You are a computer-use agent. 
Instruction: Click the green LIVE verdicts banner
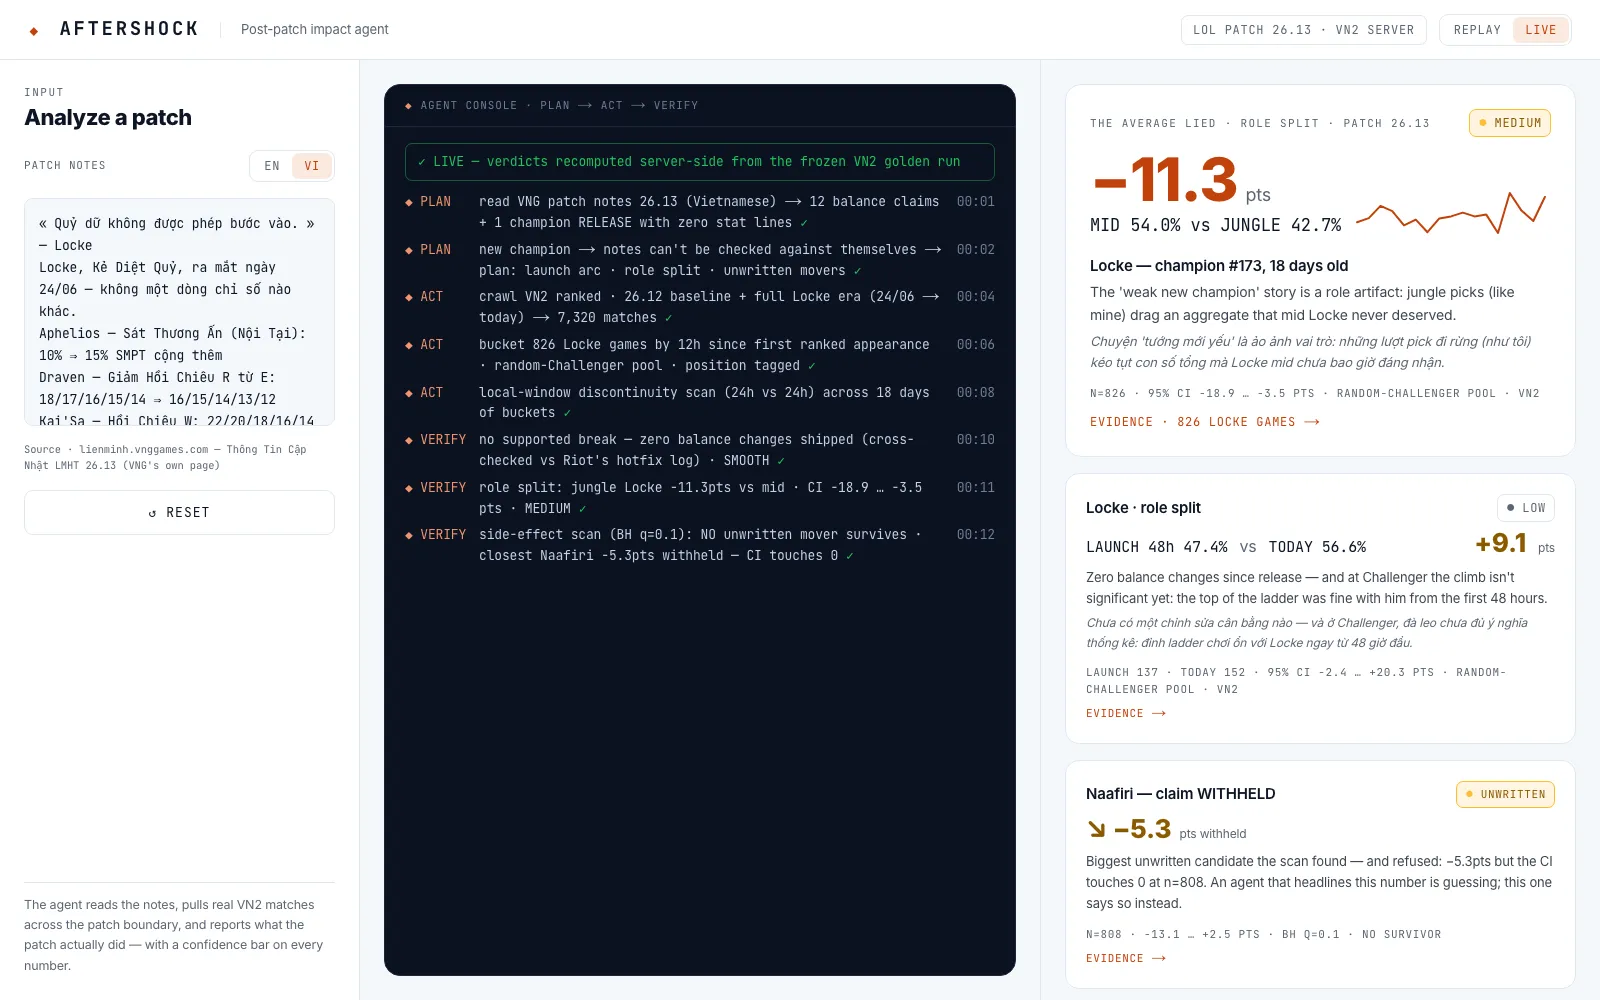pos(700,162)
